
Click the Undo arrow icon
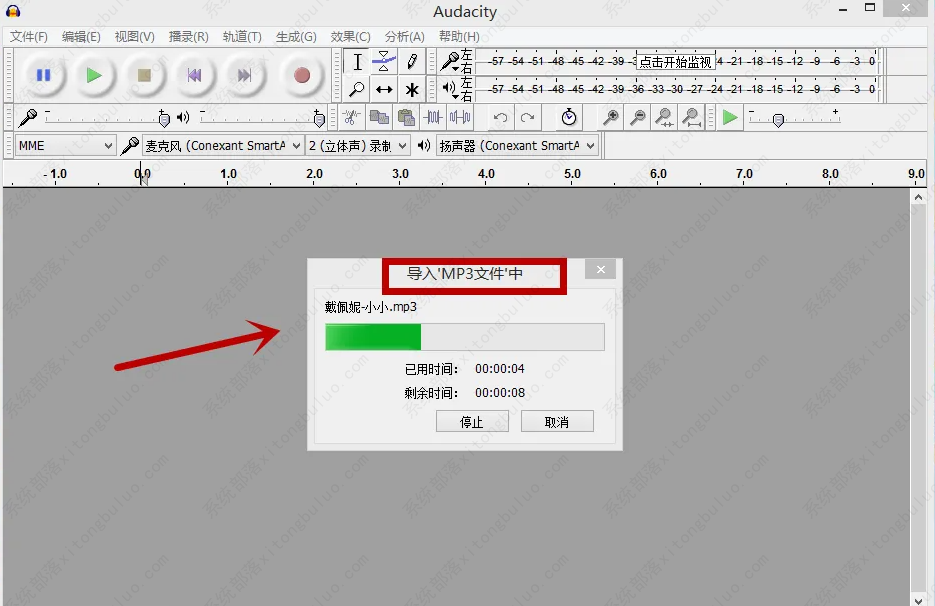point(500,118)
